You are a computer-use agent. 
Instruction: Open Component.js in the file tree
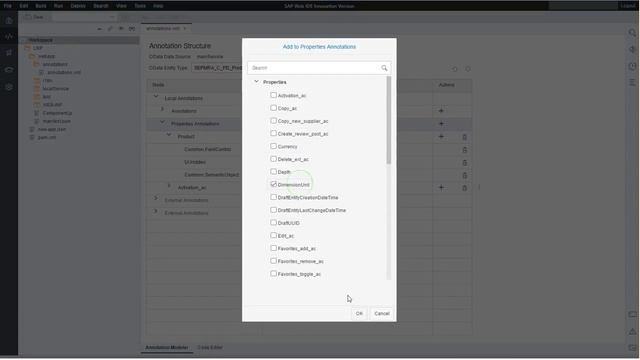pyautogui.click(x=57, y=113)
